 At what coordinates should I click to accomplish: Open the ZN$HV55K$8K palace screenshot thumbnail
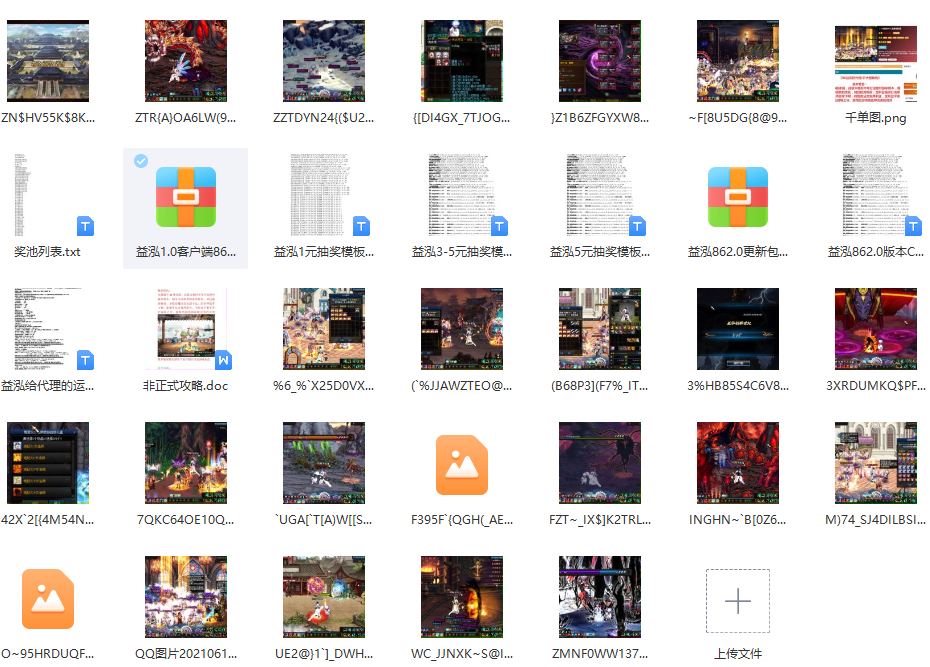[48, 62]
